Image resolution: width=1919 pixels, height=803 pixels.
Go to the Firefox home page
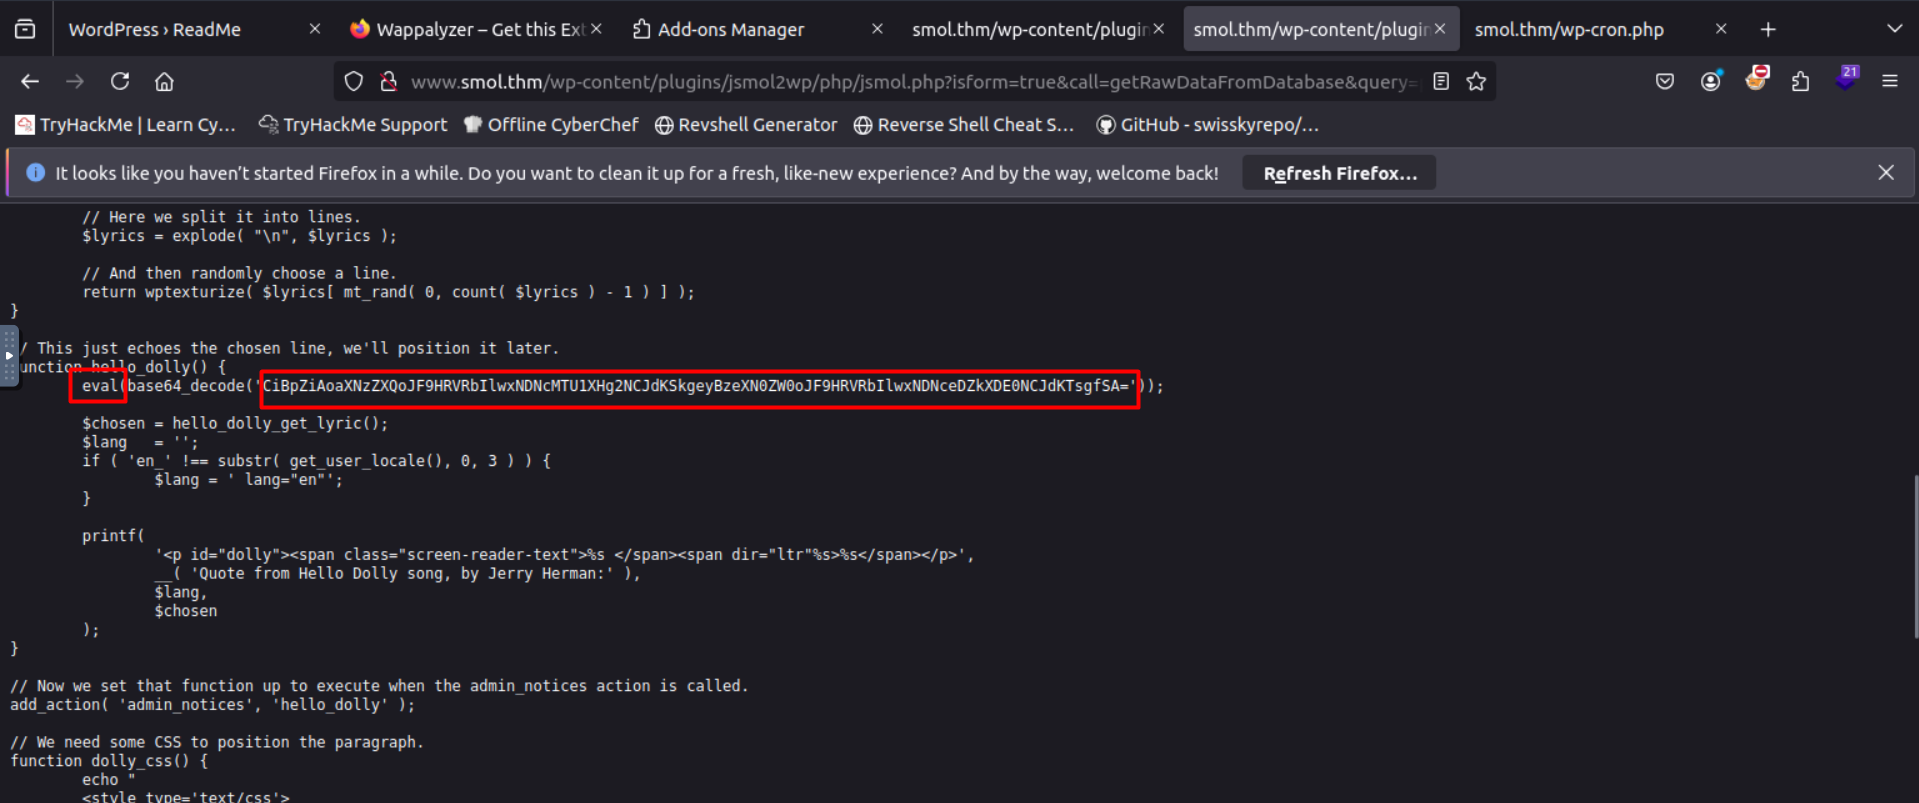(x=164, y=82)
